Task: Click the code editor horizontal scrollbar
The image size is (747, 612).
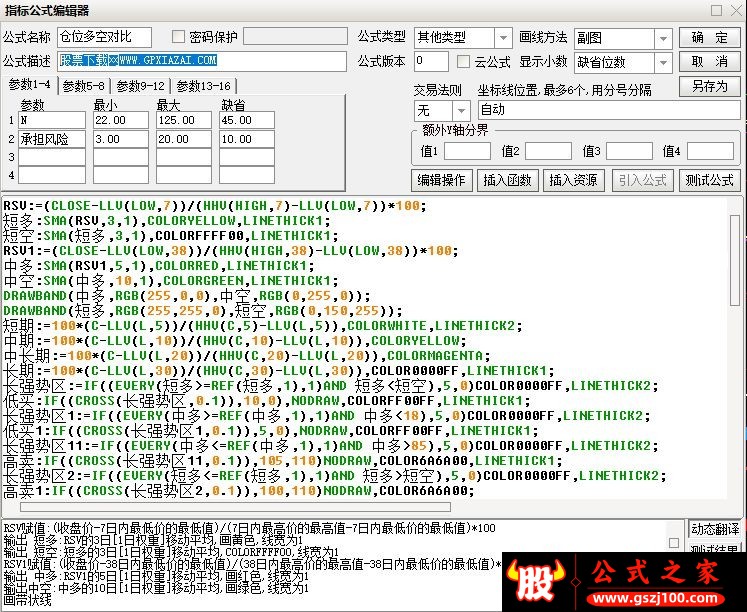Action: pyautogui.click(x=235, y=506)
